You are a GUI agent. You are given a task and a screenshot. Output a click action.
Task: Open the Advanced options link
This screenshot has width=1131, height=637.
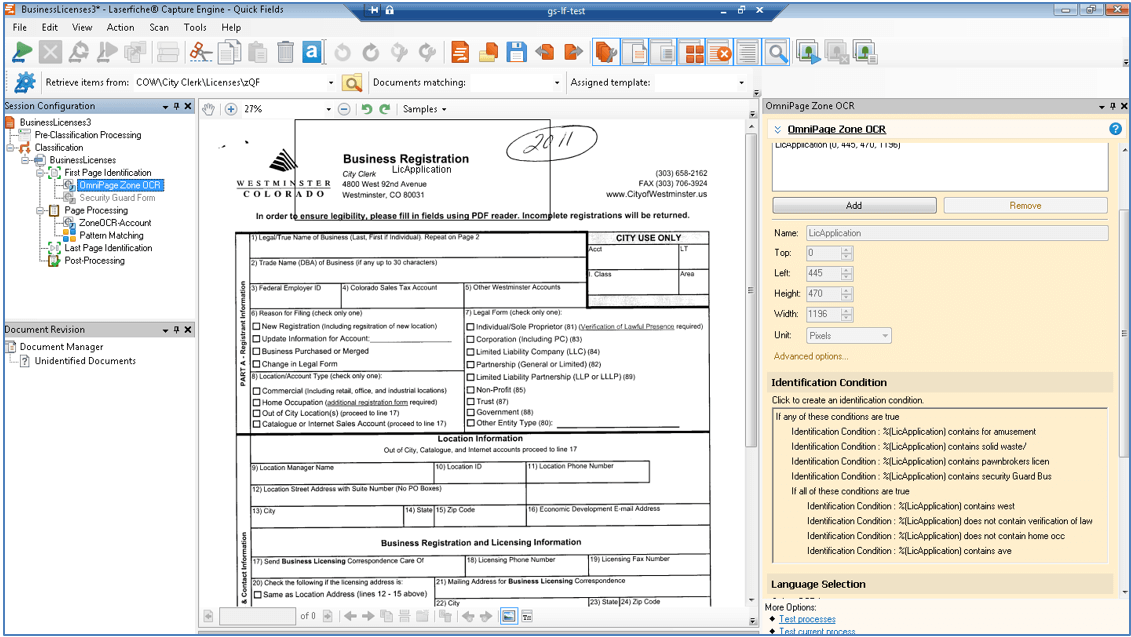(x=811, y=356)
